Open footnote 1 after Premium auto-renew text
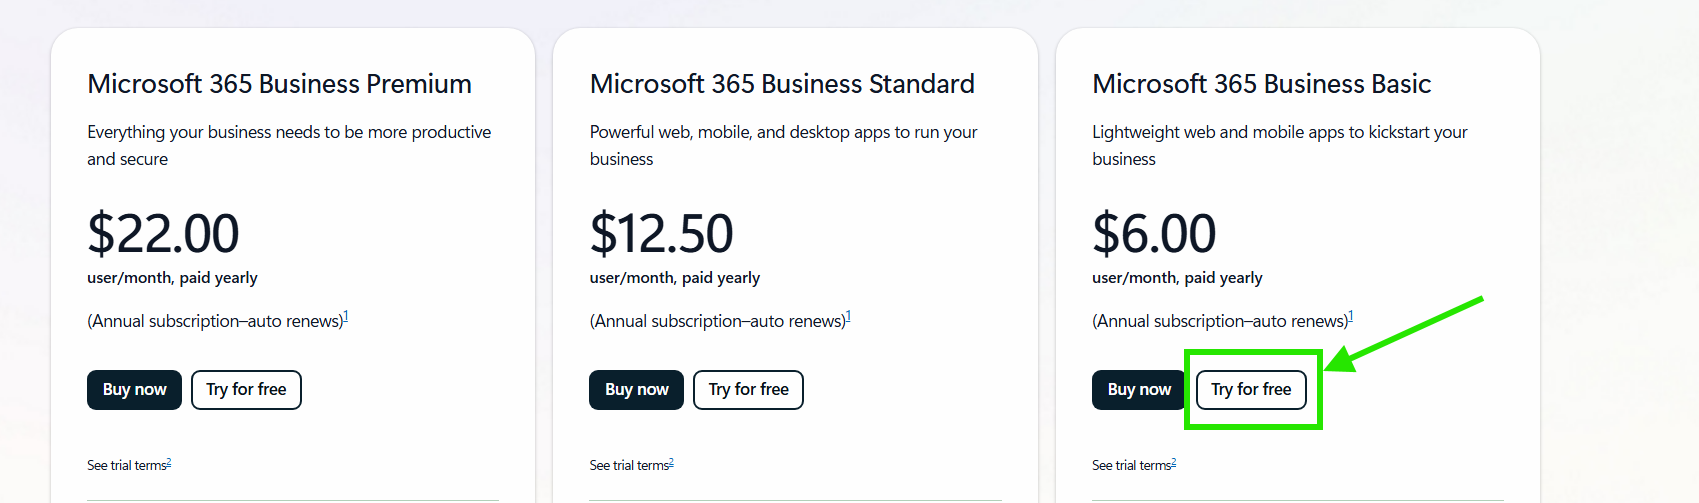The width and height of the screenshot is (1699, 503). coord(346,316)
